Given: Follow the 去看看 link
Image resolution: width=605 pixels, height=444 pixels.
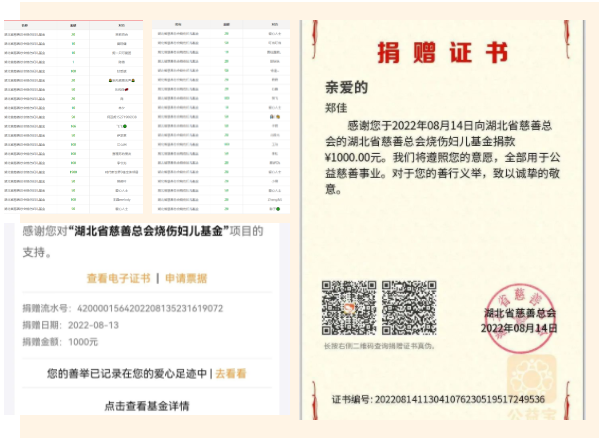Looking at the screenshot, I should (231, 373).
